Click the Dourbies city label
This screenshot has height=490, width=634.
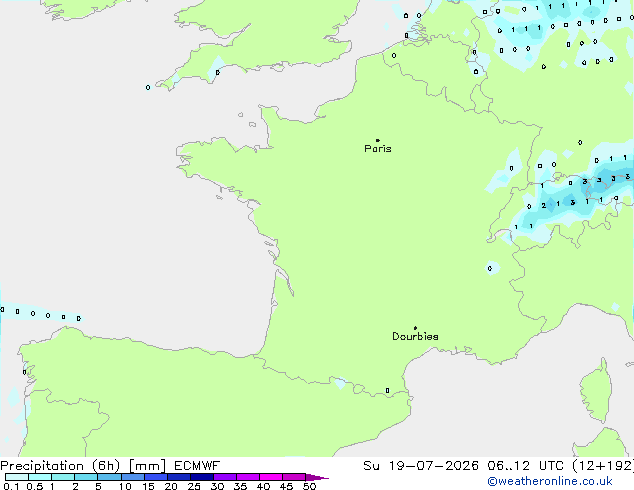click(x=415, y=336)
